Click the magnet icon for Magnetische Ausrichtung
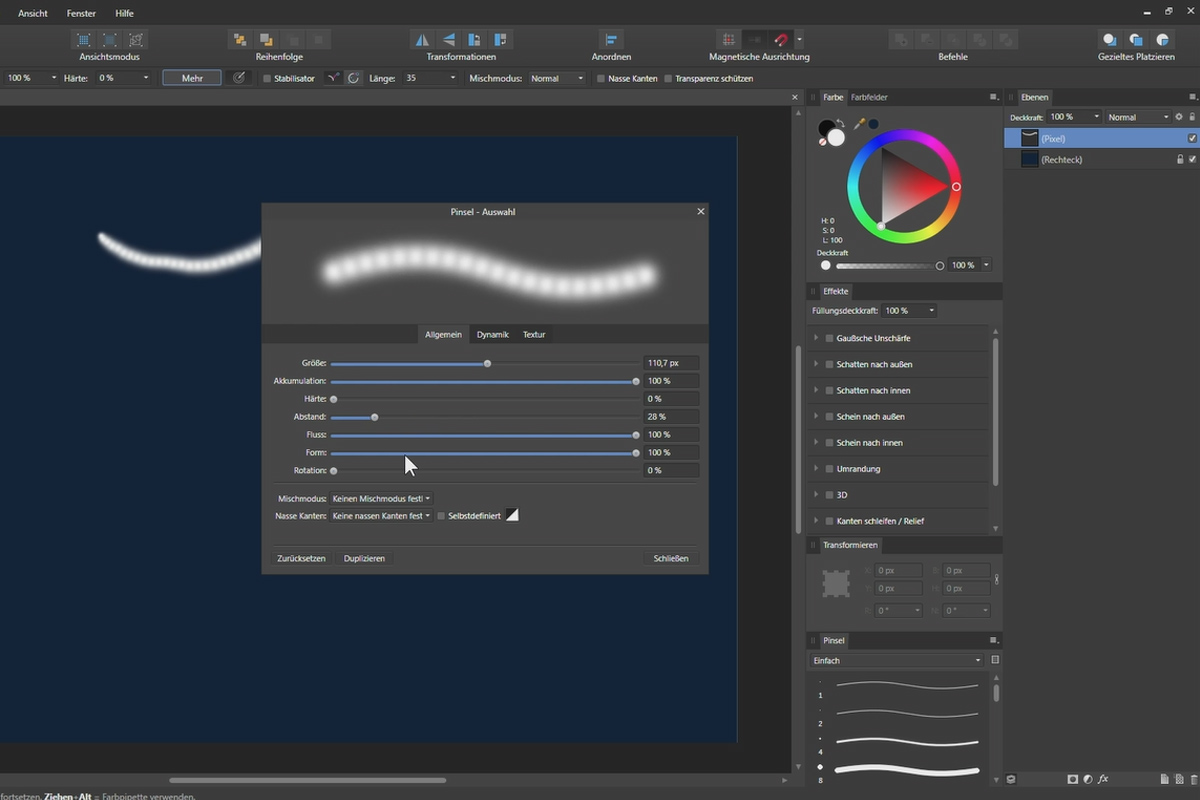Screen dimensions: 1200x800 781,40
